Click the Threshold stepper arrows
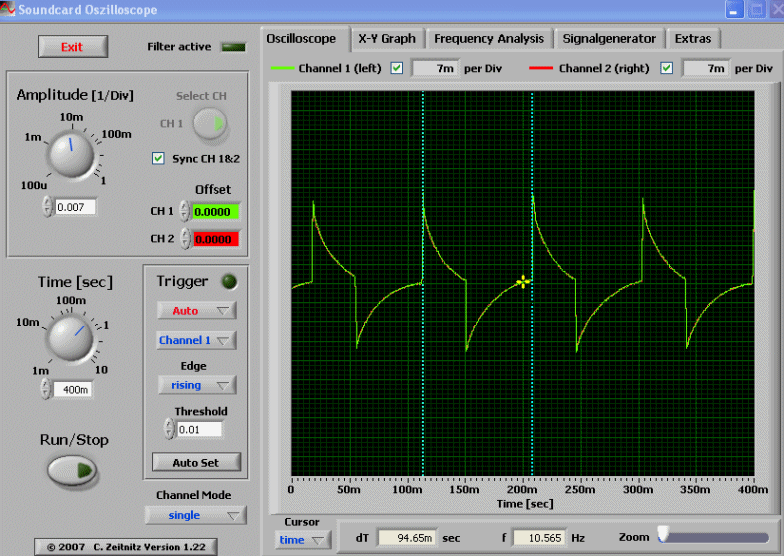784x556 pixels. point(170,428)
